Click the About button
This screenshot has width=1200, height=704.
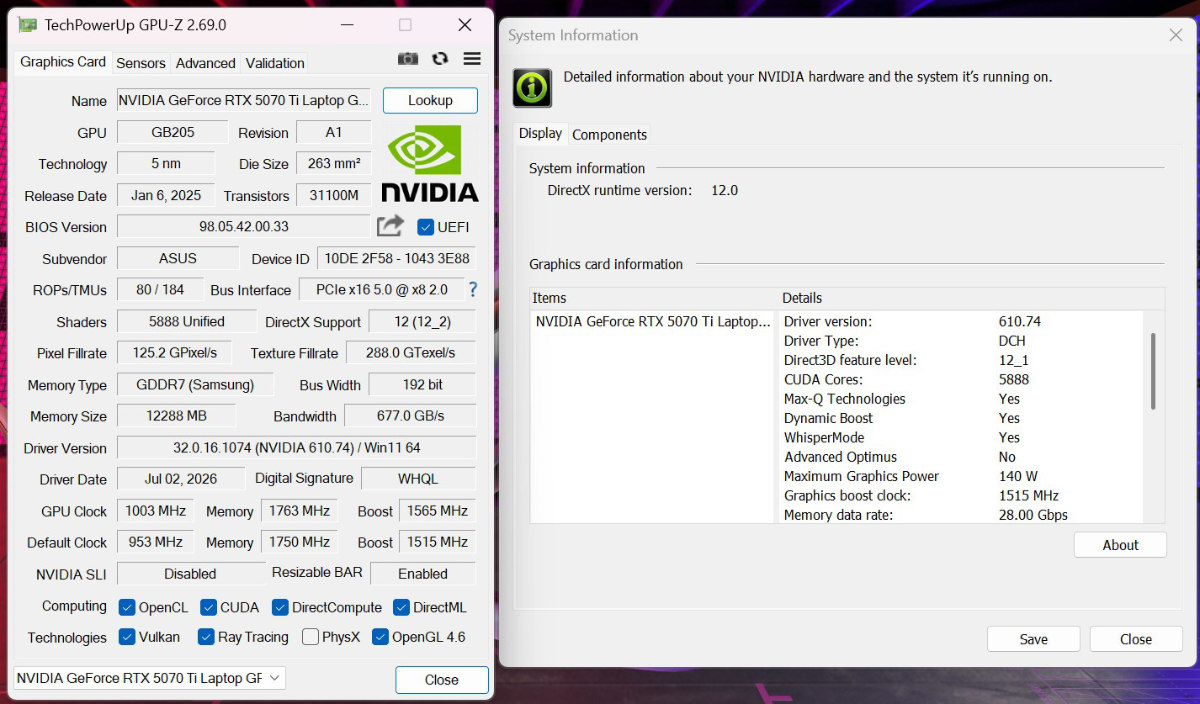click(1120, 545)
